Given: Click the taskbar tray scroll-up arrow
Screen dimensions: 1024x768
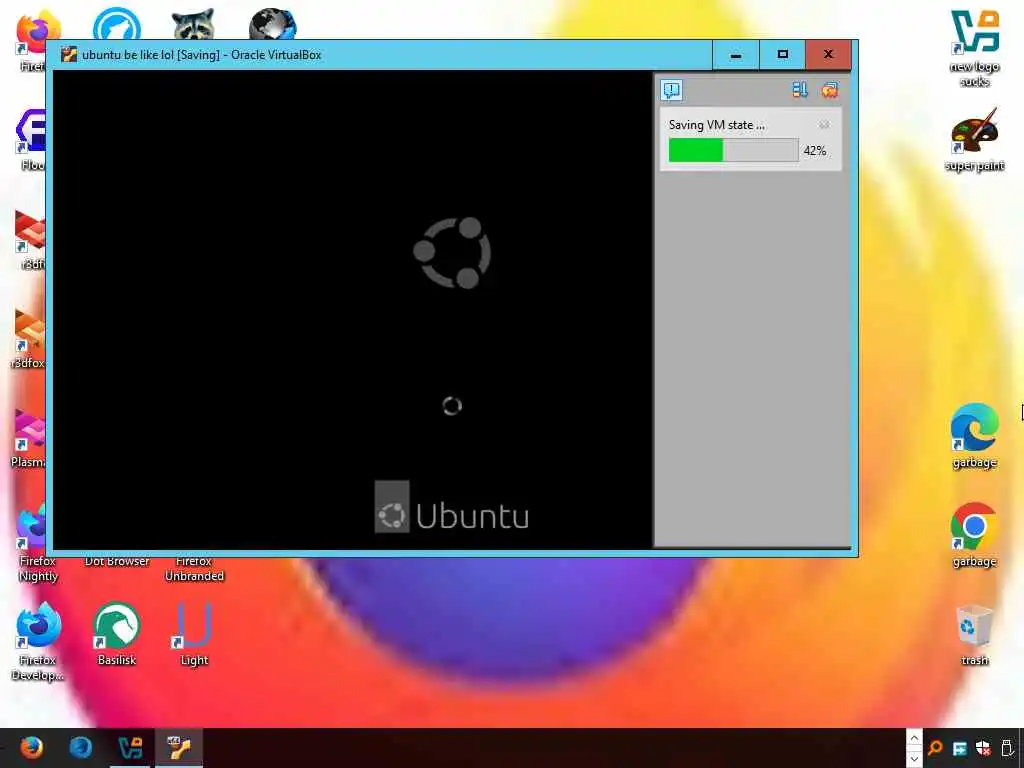Looking at the screenshot, I should click(914, 738).
